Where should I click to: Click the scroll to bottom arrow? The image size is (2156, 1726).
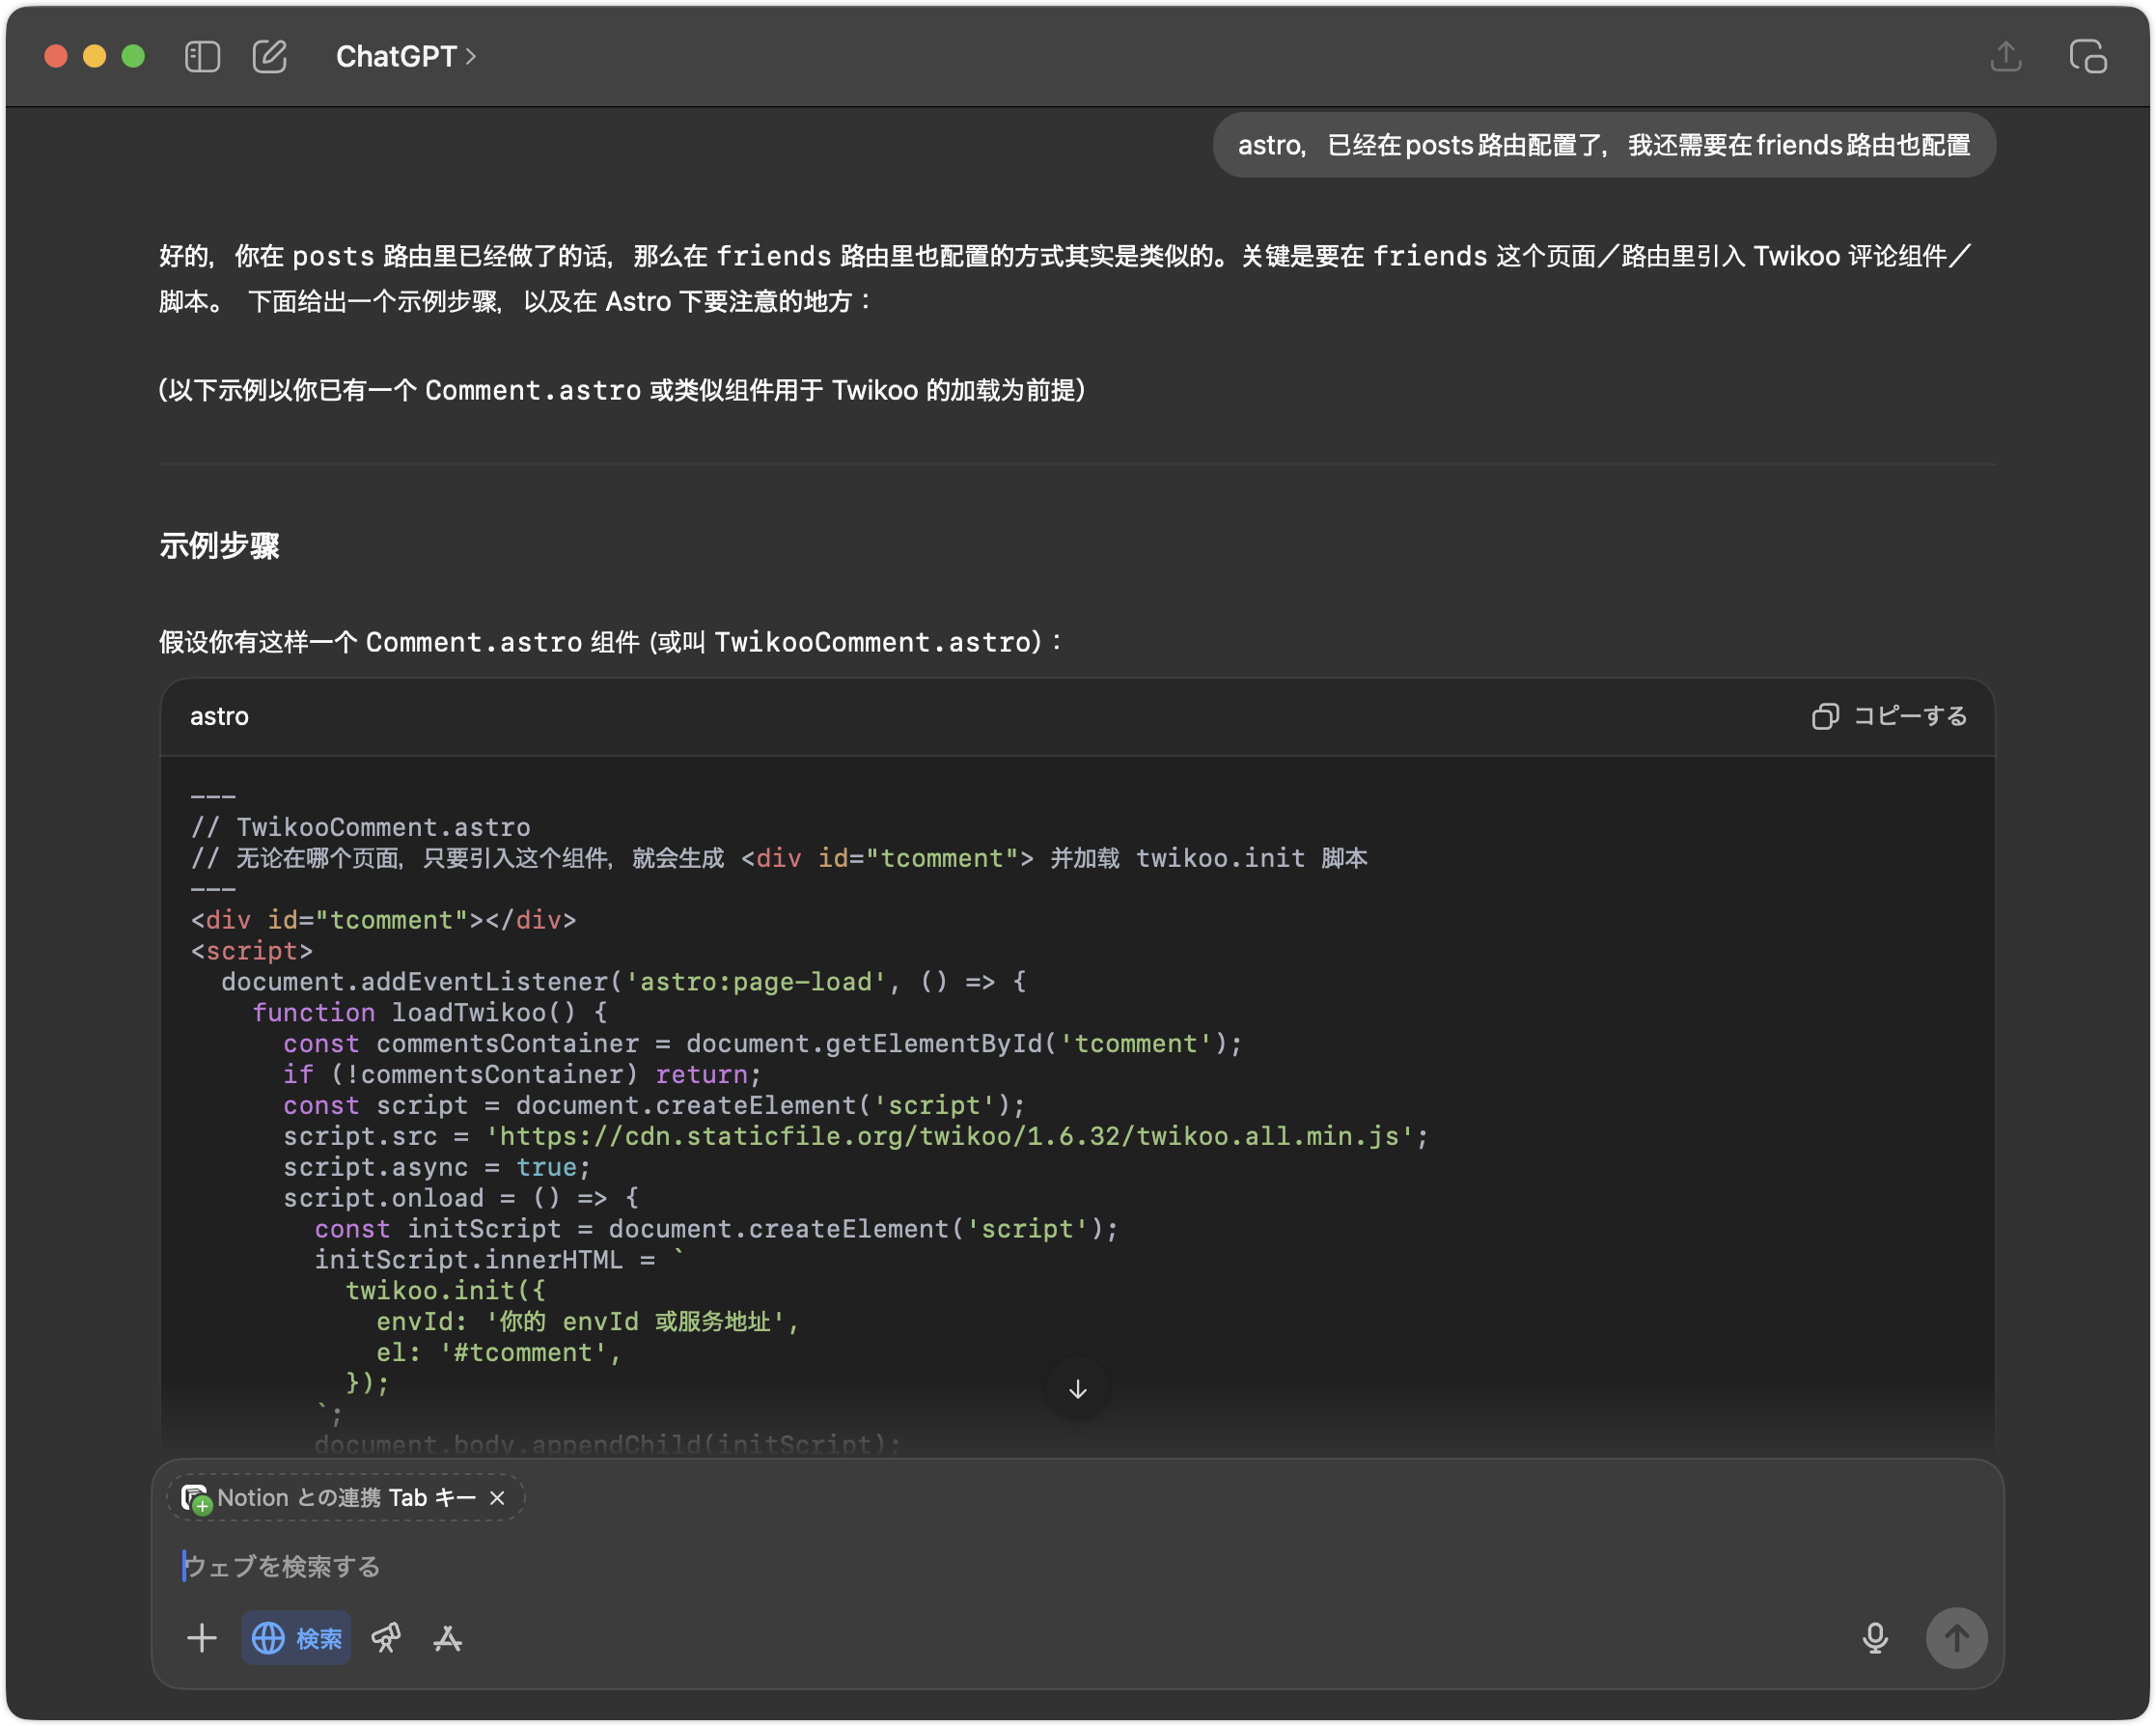pos(1077,1389)
